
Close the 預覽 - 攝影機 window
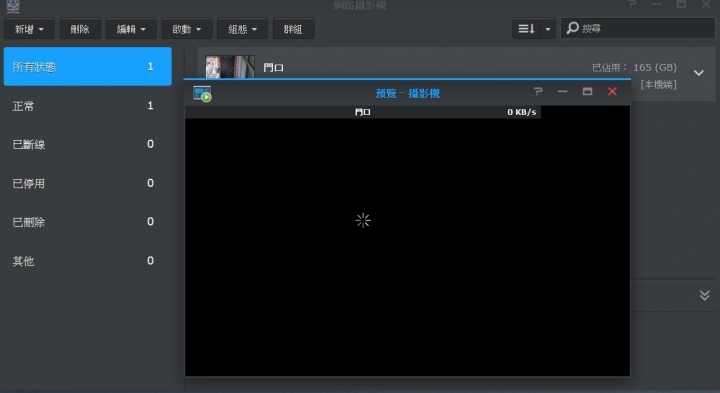[x=612, y=91]
